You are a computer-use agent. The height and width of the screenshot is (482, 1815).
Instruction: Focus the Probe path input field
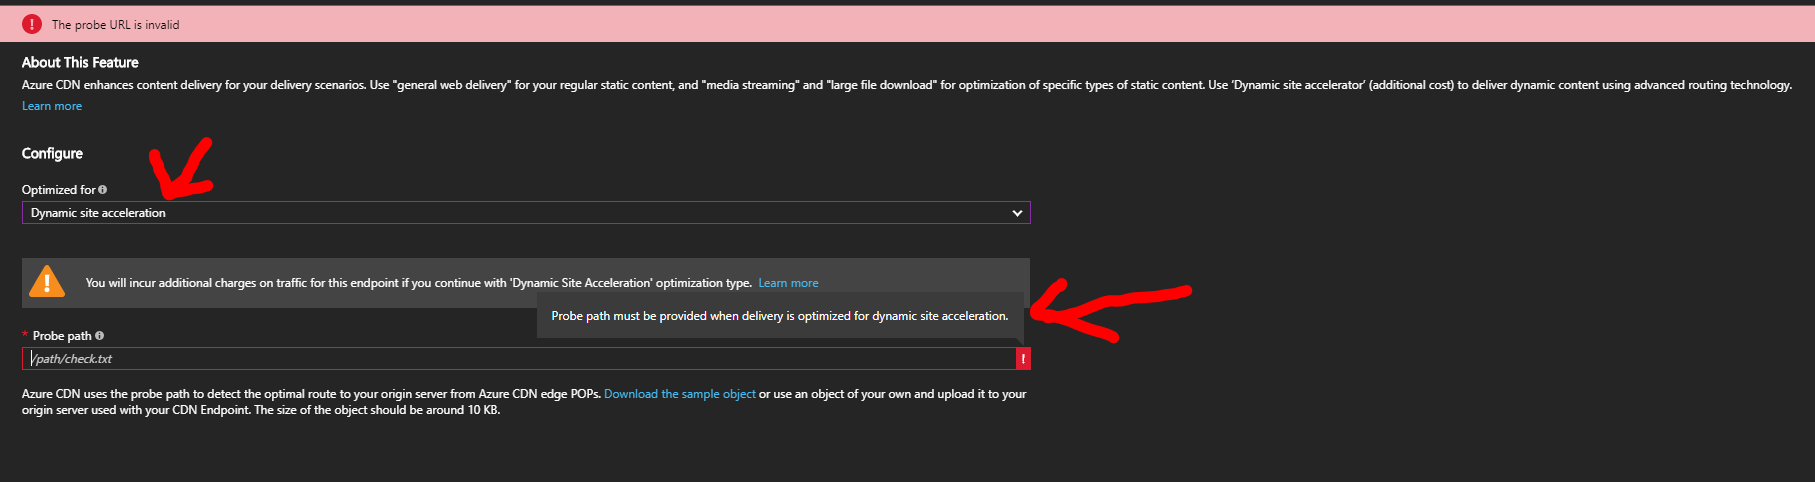point(519,359)
